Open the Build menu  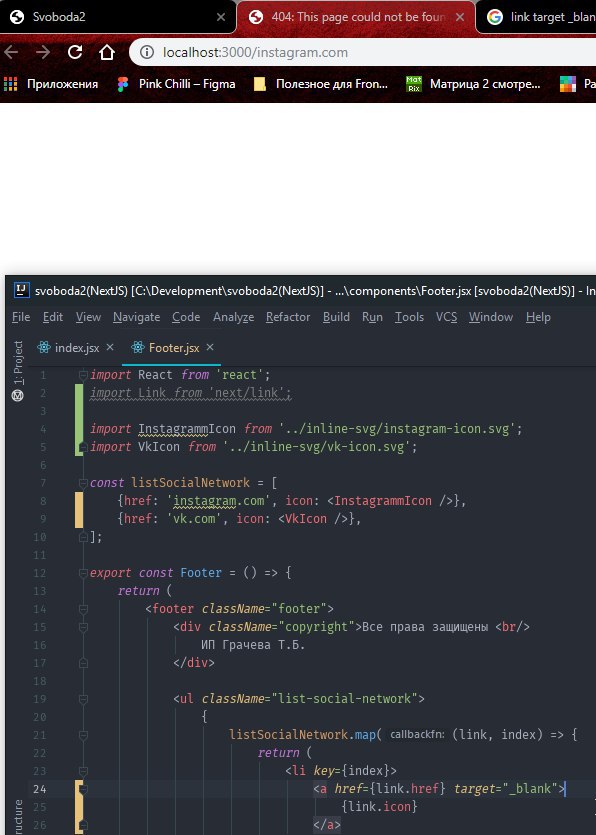coord(336,317)
